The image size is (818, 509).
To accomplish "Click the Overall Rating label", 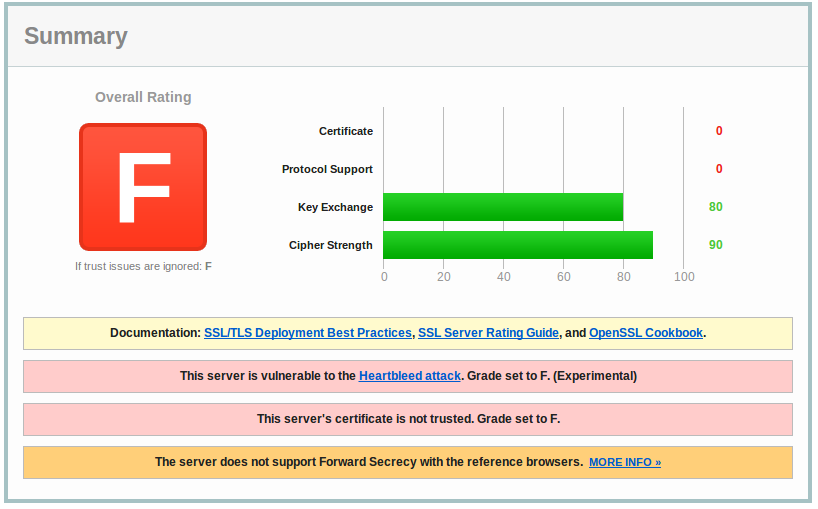I will coord(143,98).
